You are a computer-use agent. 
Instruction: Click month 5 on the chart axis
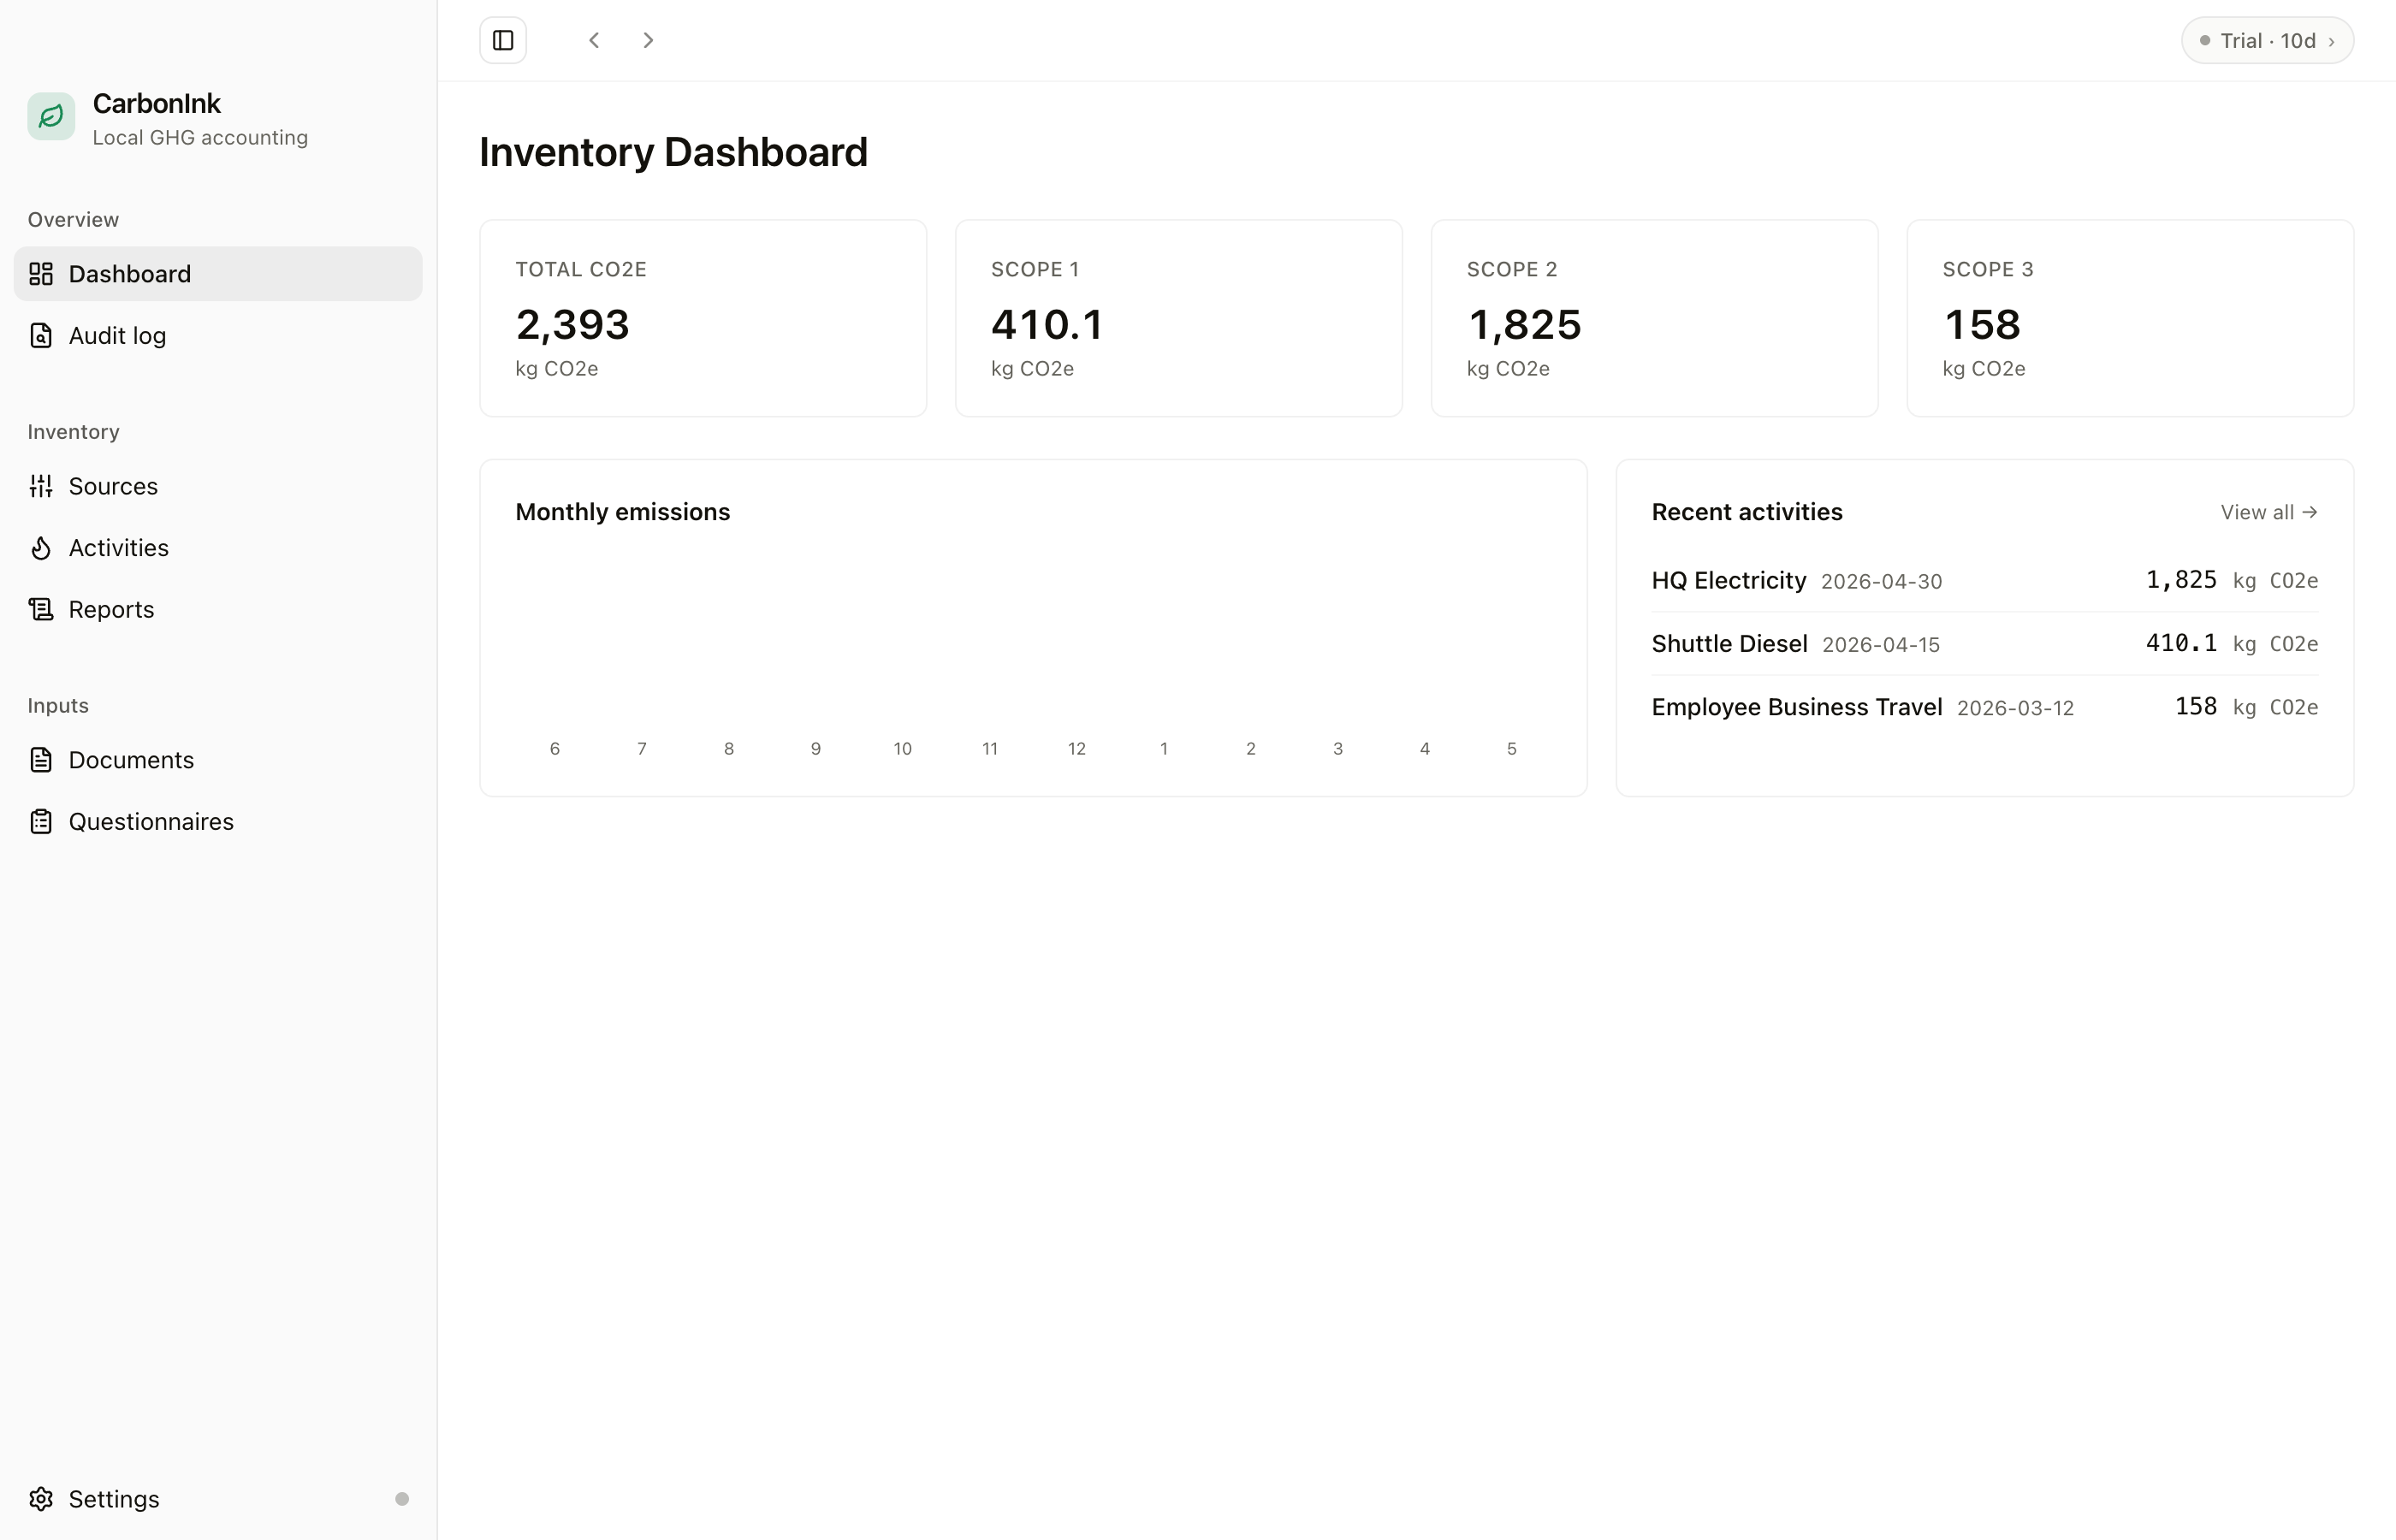(x=1512, y=749)
